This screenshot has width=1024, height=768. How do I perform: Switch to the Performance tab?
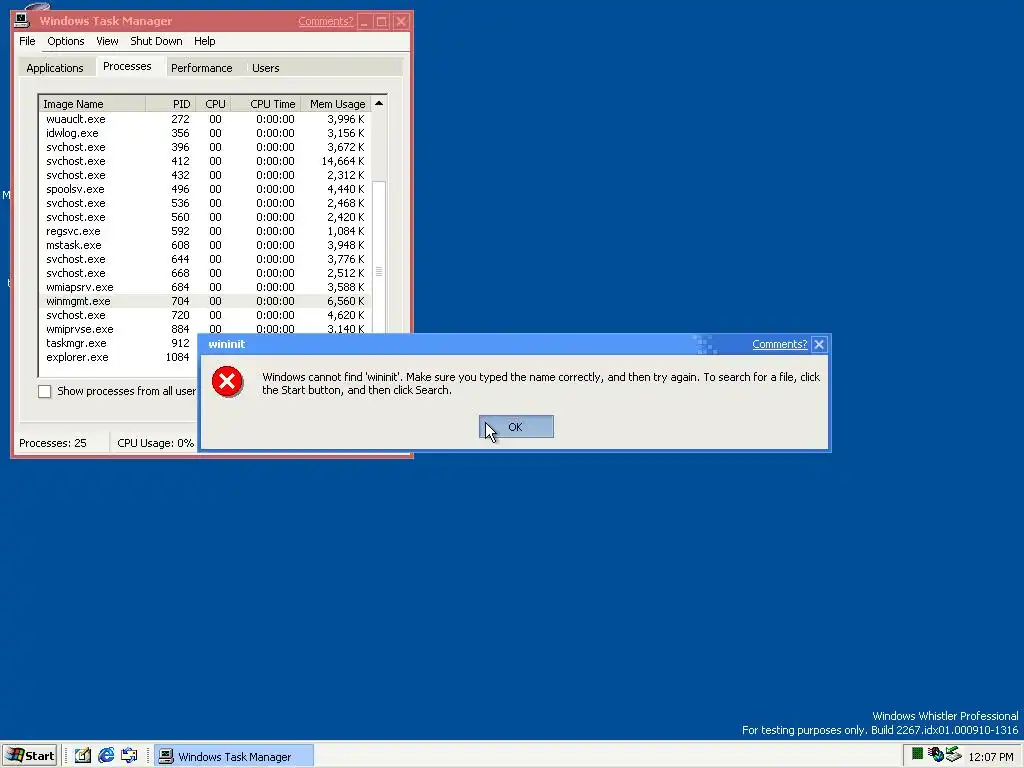201,68
